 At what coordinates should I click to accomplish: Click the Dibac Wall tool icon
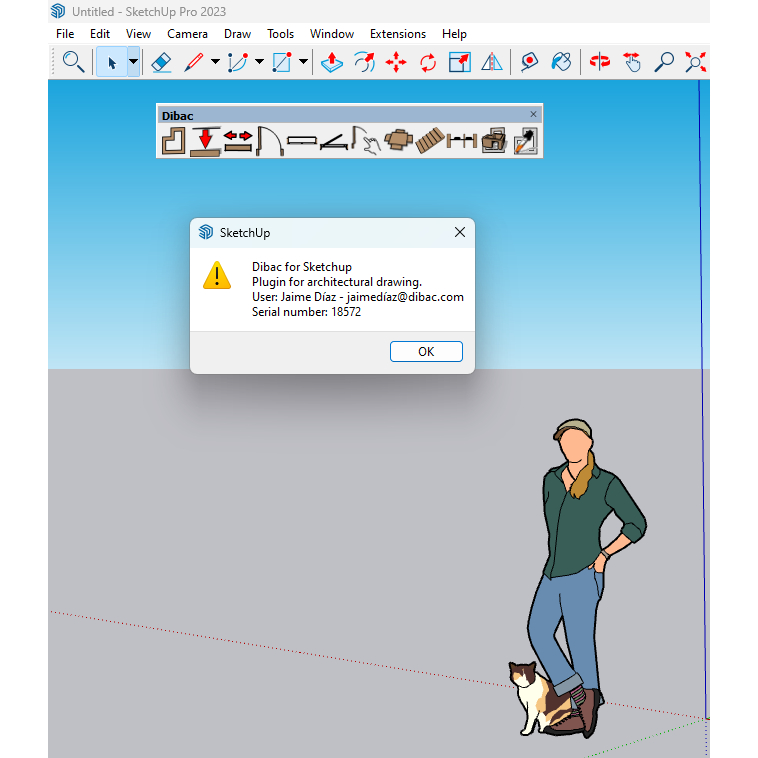(174, 141)
